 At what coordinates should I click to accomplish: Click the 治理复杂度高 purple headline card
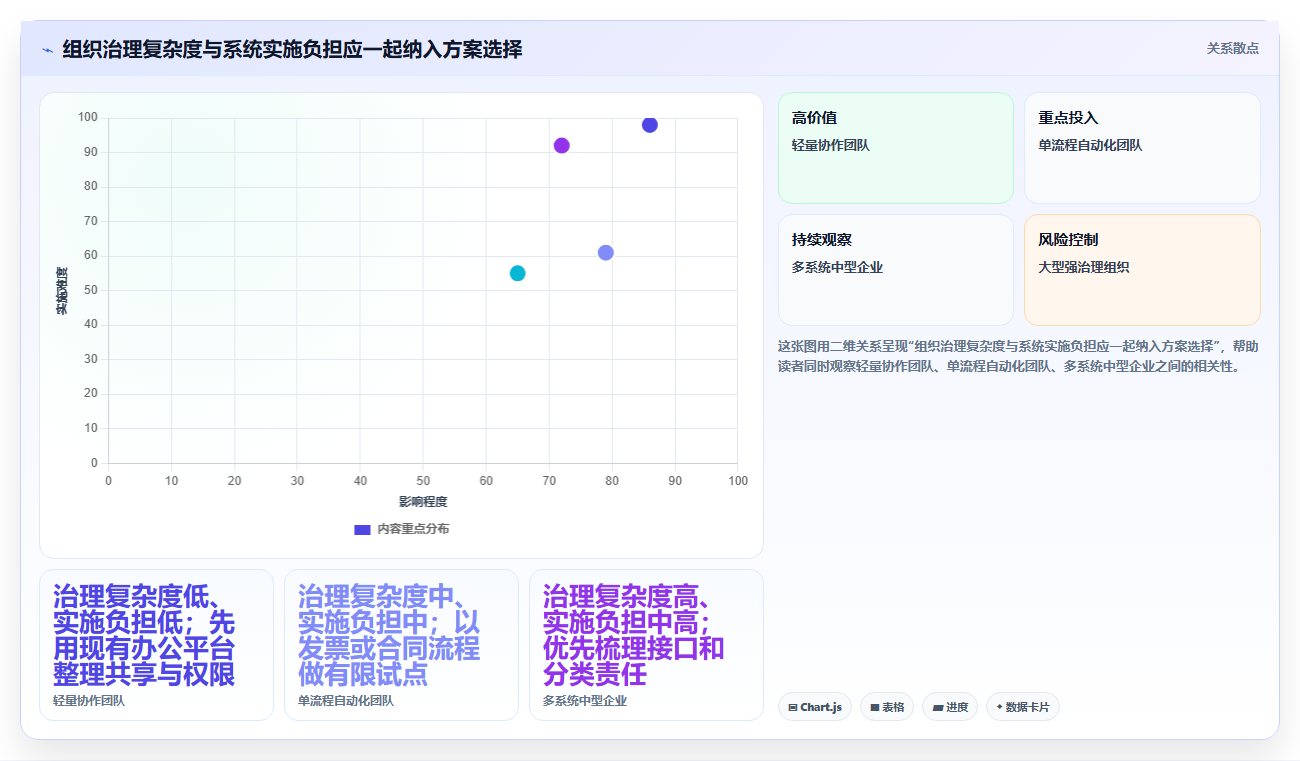[646, 645]
